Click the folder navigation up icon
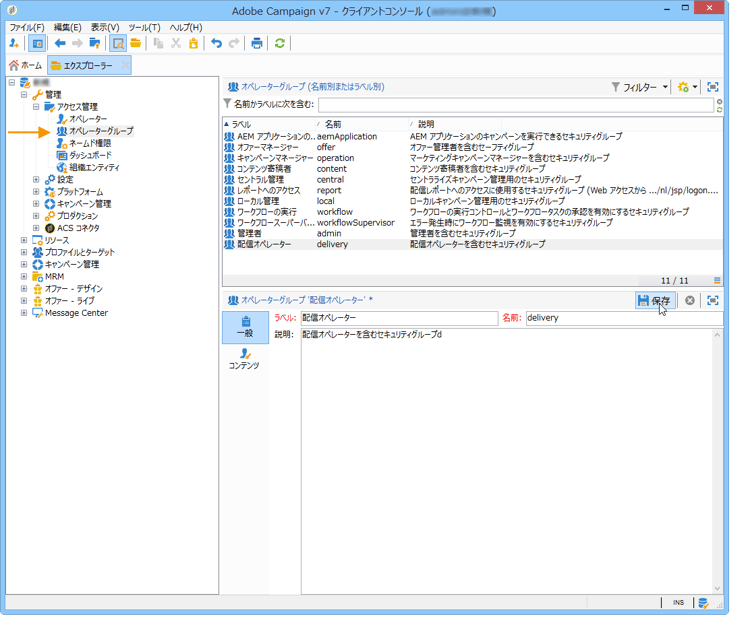This screenshot has width=750, height=627. (x=95, y=44)
